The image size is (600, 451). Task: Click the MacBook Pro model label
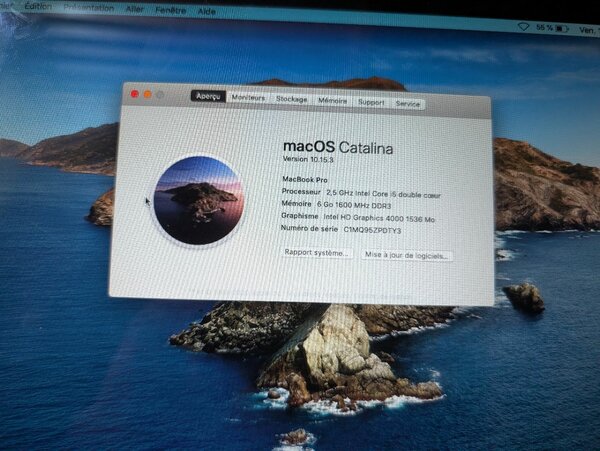coord(305,179)
